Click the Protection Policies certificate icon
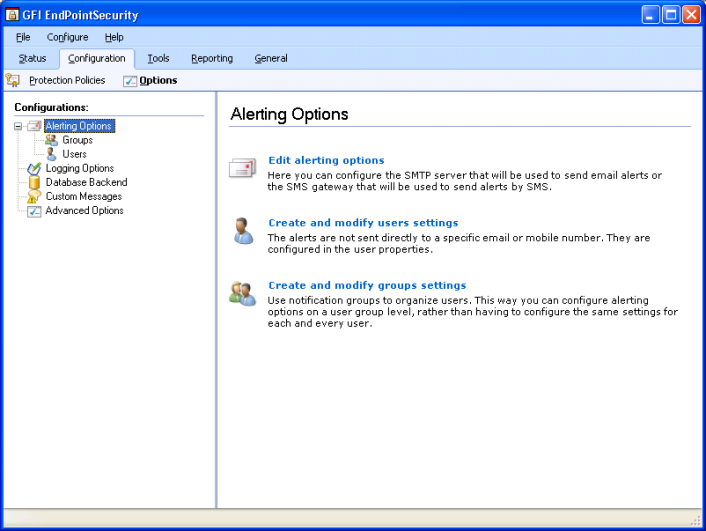This screenshot has width=706, height=531. coord(13,80)
